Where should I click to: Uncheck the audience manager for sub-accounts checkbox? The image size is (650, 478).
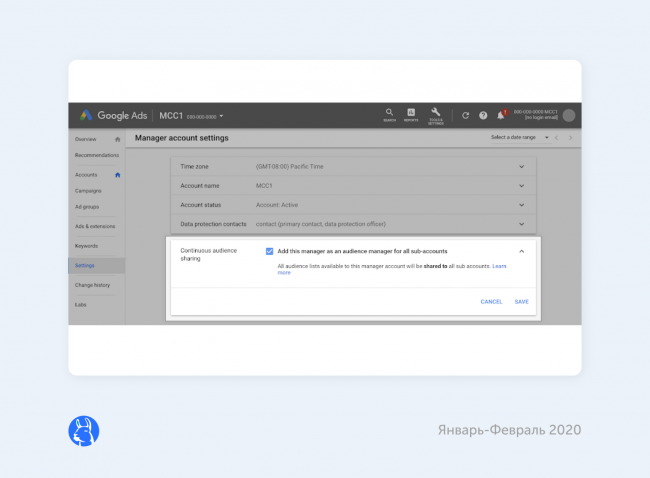pyautogui.click(x=270, y=251)
